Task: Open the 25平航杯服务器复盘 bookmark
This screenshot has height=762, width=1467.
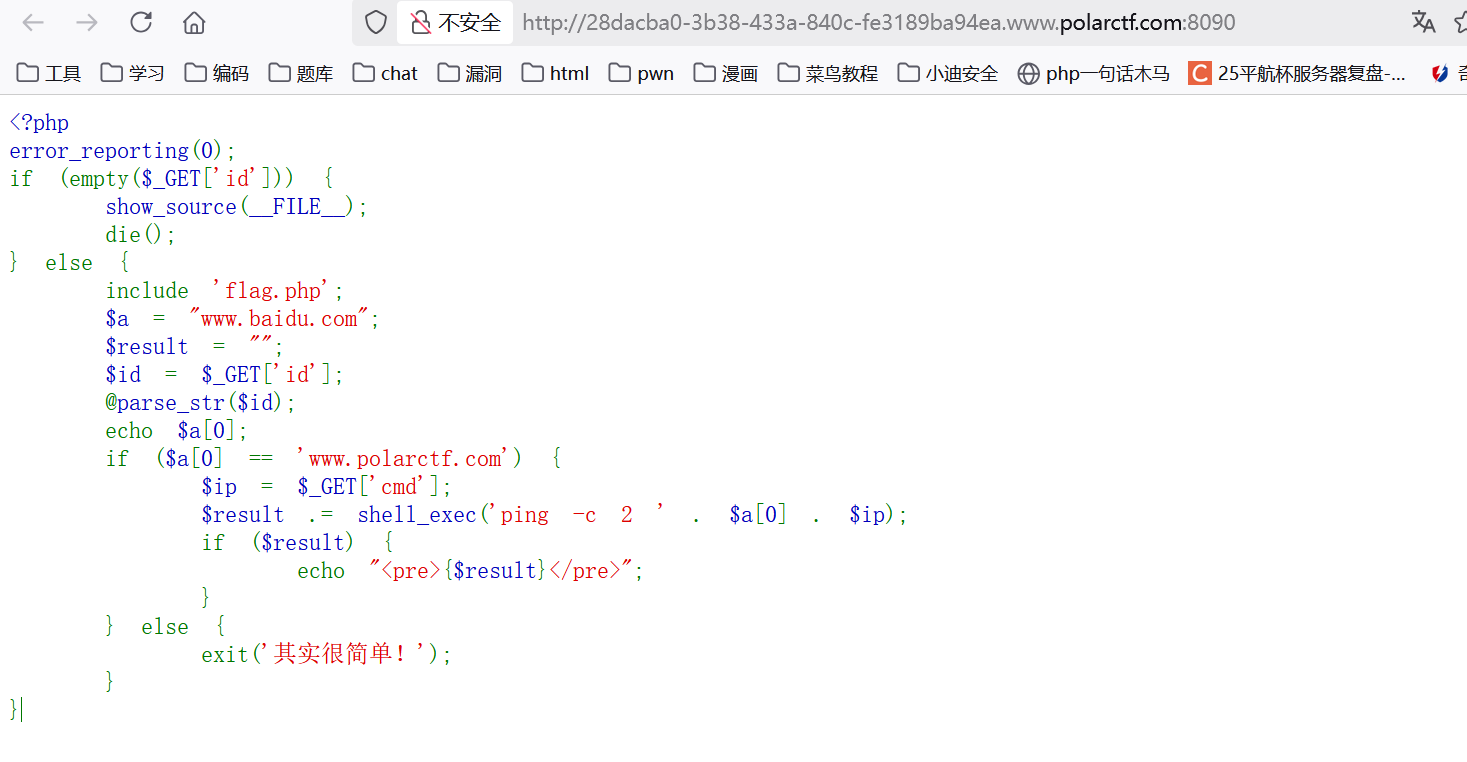Action: [x=1297, y=73]
